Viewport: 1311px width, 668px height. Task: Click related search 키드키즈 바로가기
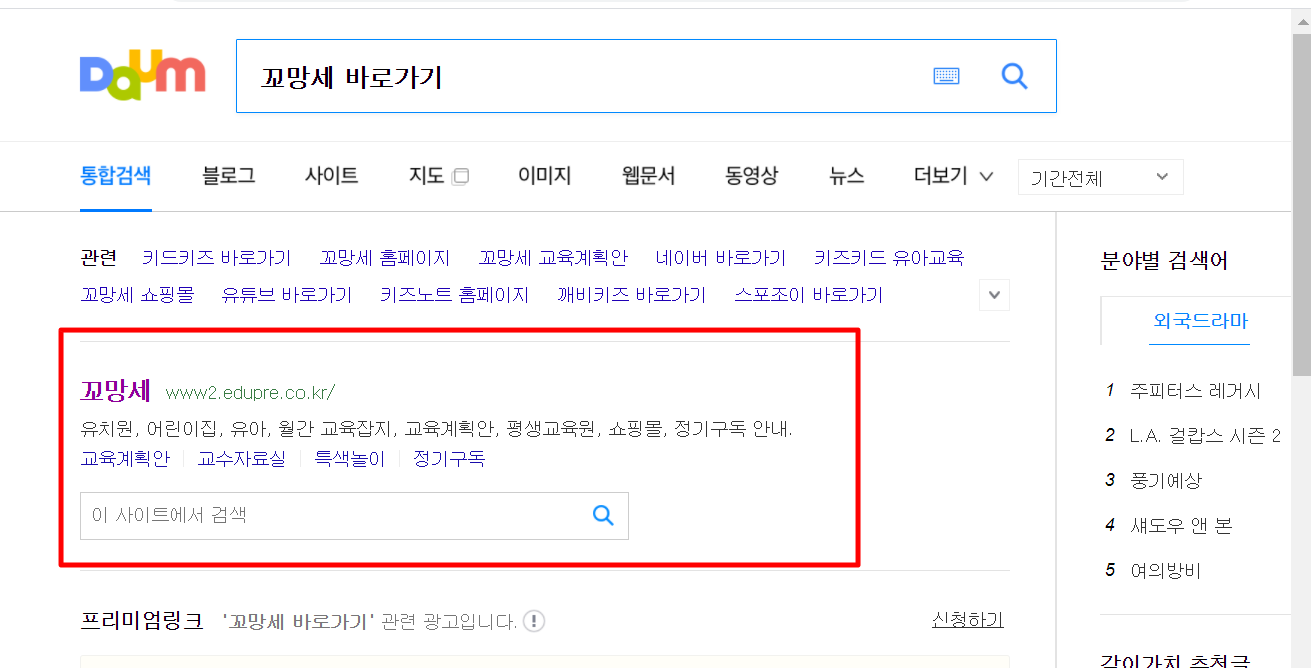(x=217, y=258)
